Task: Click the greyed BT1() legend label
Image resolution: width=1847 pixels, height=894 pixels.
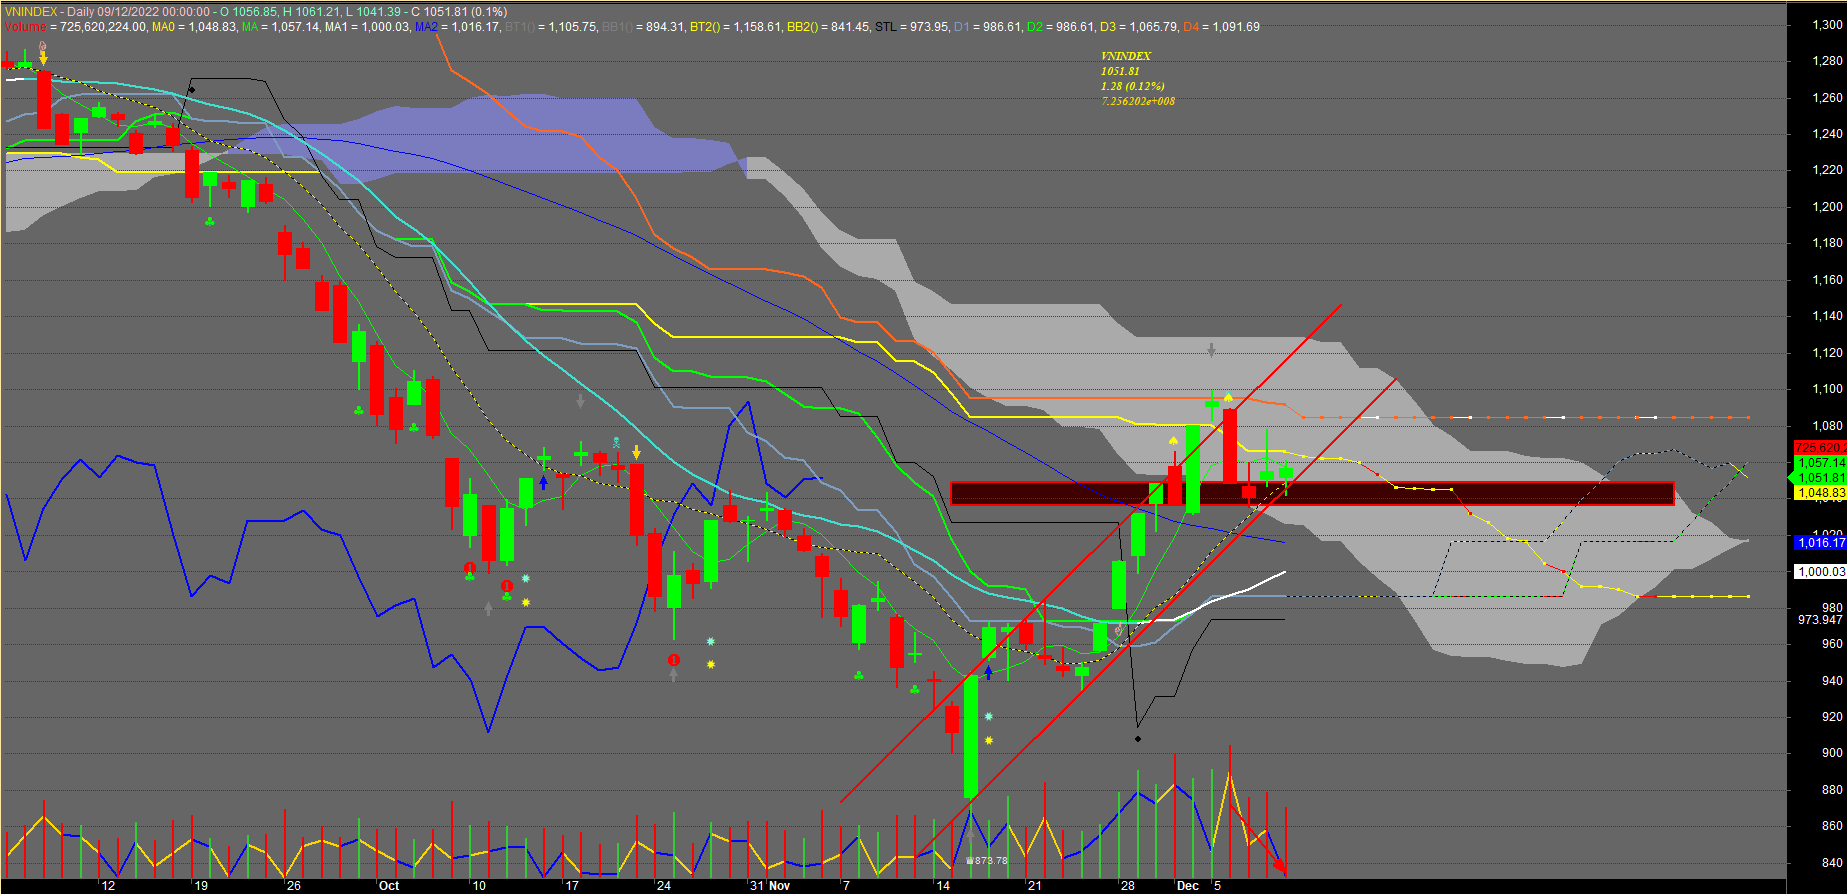Action: click(x=520, y=27)
